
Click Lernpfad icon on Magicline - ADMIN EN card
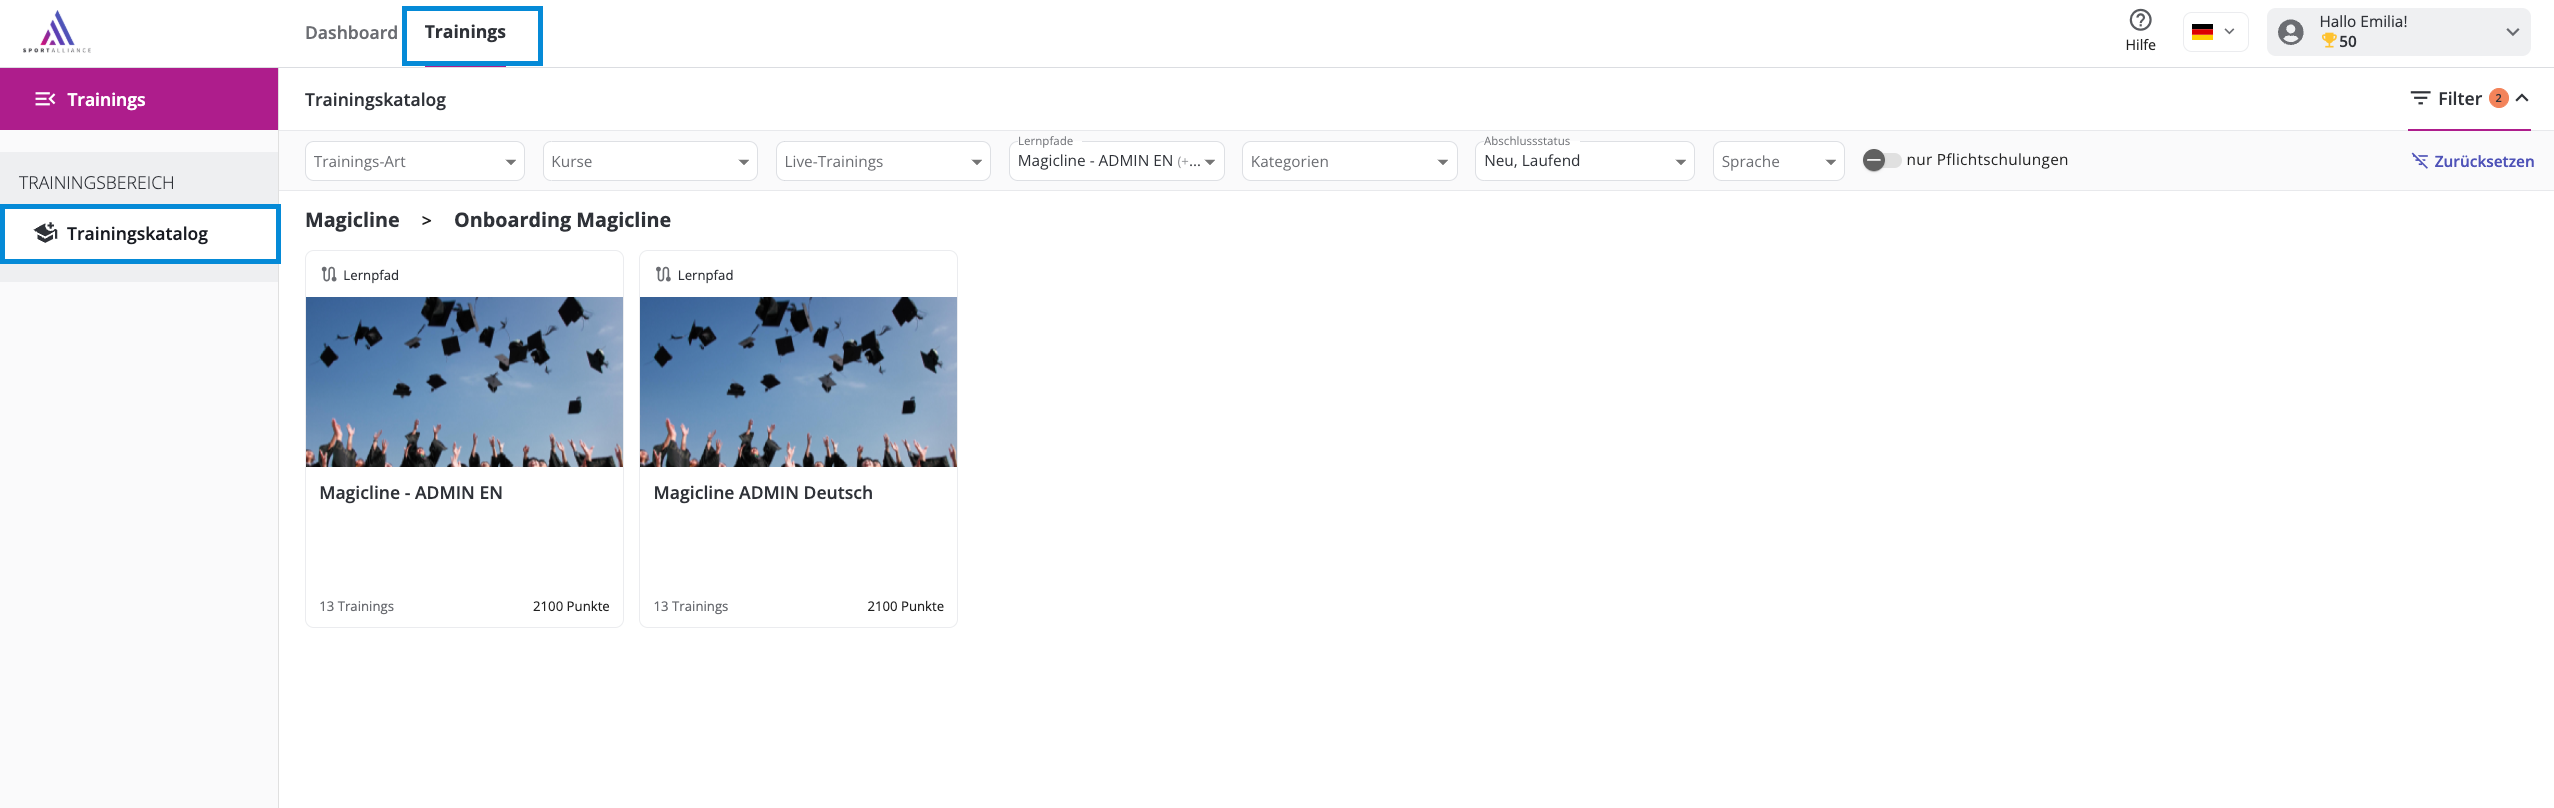329,274
